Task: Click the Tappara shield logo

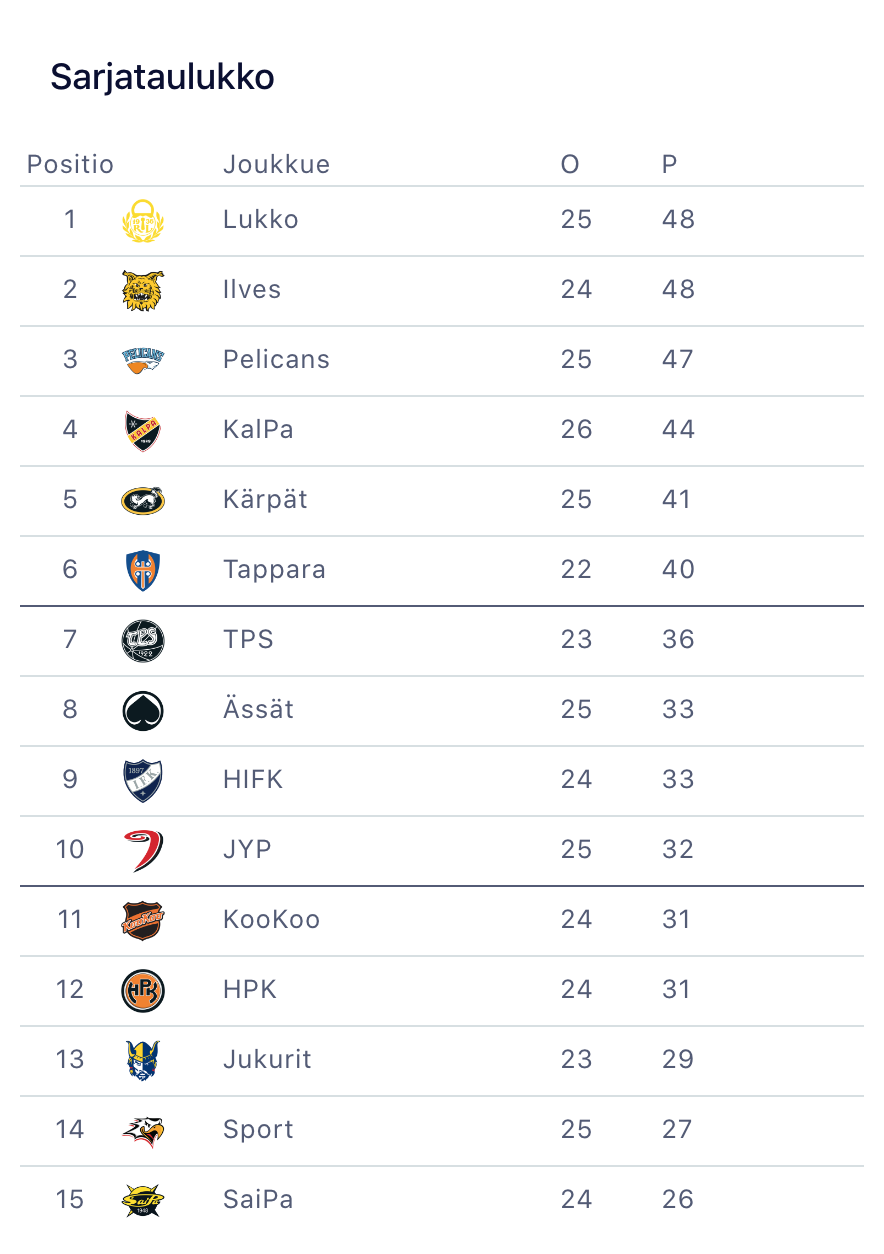Action: (x=142, y=570)
